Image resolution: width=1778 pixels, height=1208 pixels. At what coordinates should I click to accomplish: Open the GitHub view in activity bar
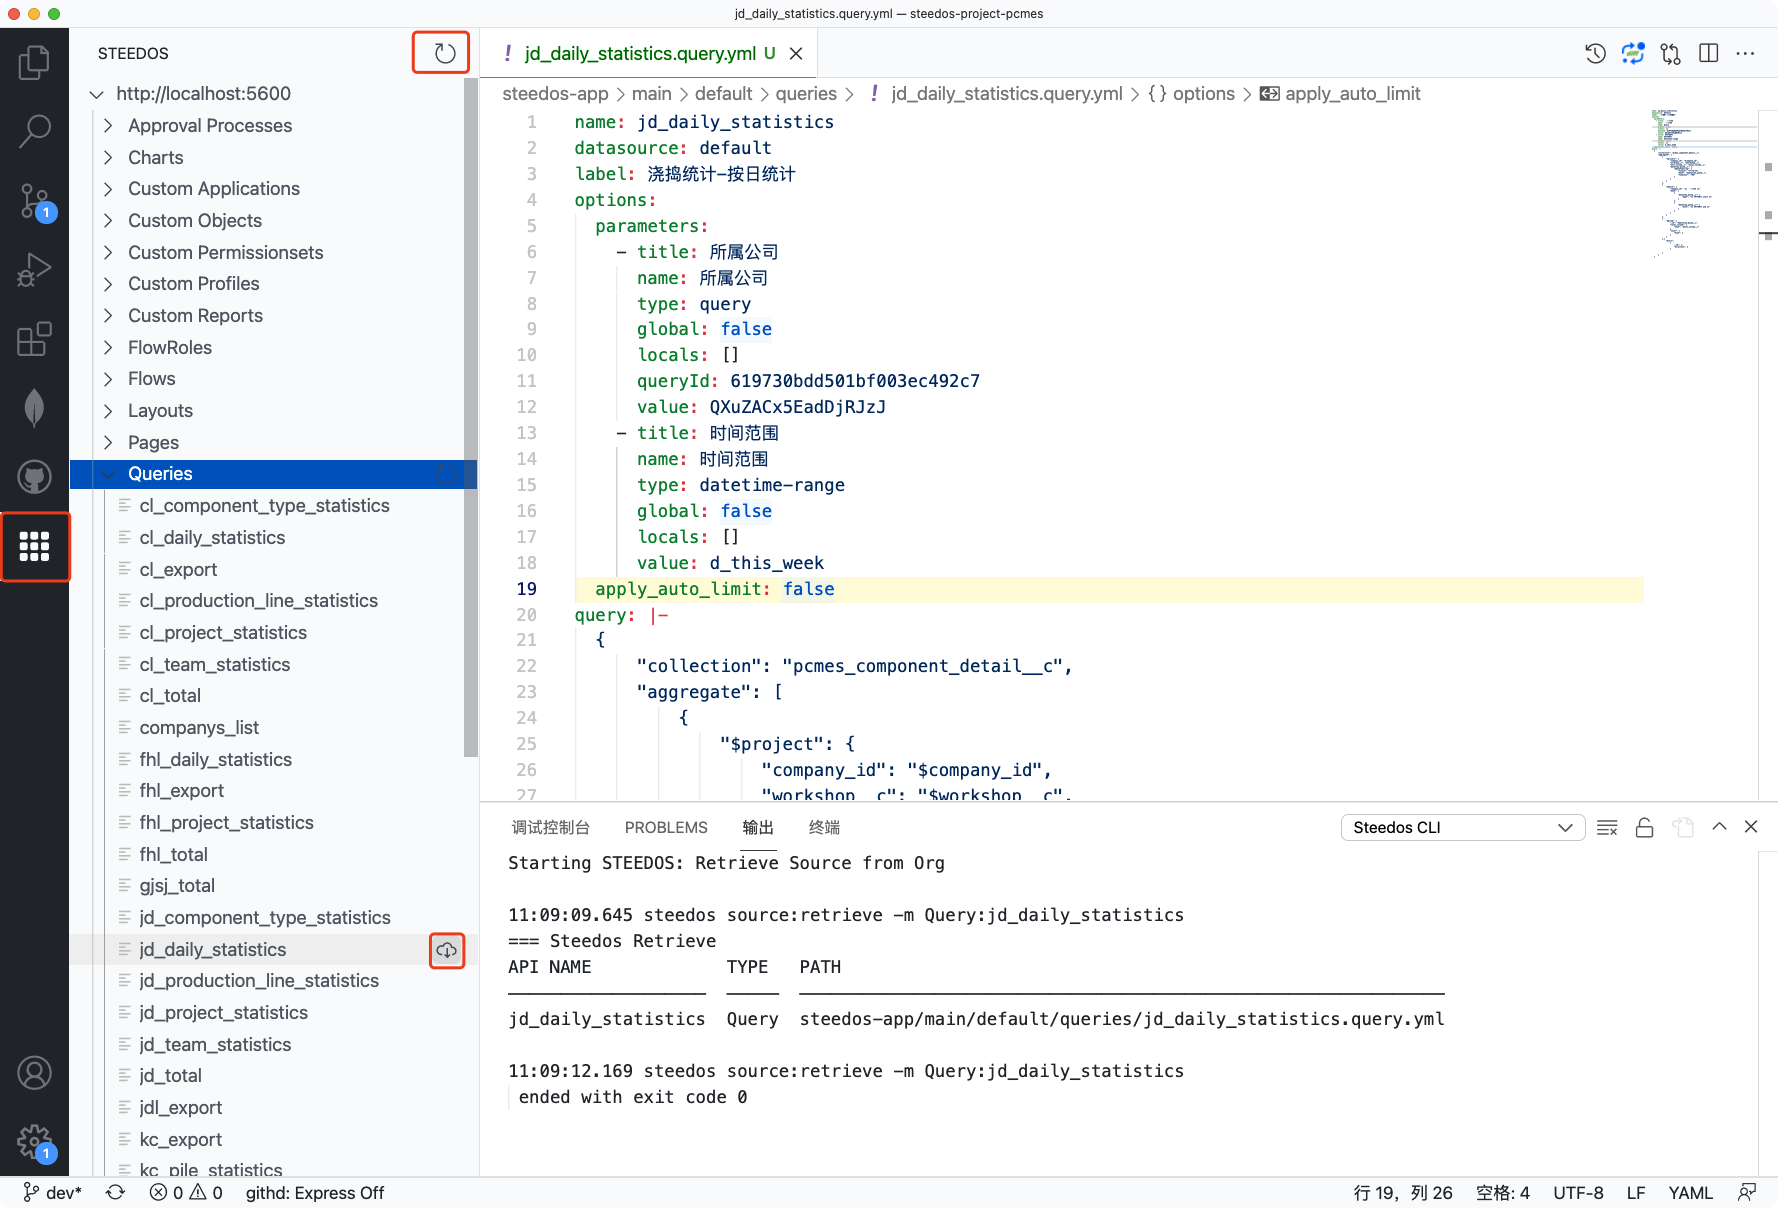pyautogui.click(x=34, y=477)
